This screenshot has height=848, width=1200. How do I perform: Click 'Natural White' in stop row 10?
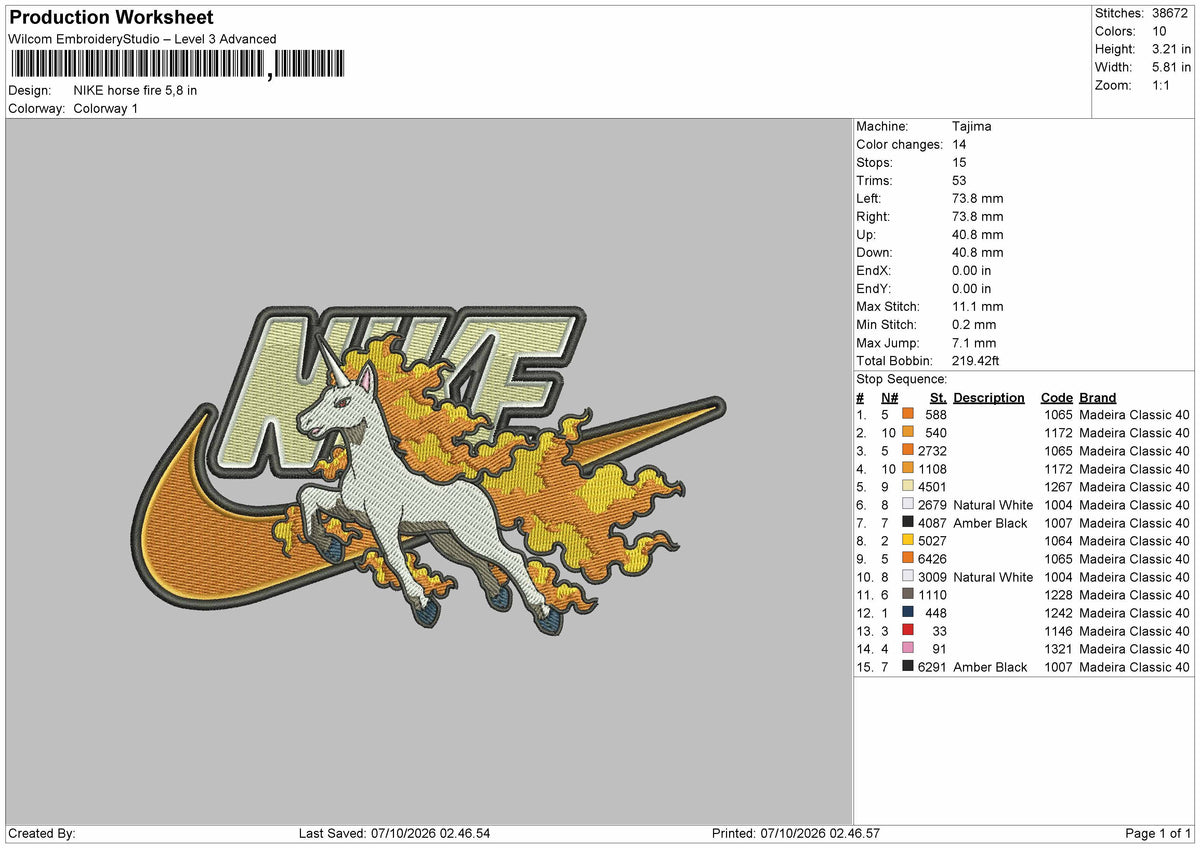click(x=993, y=577)
